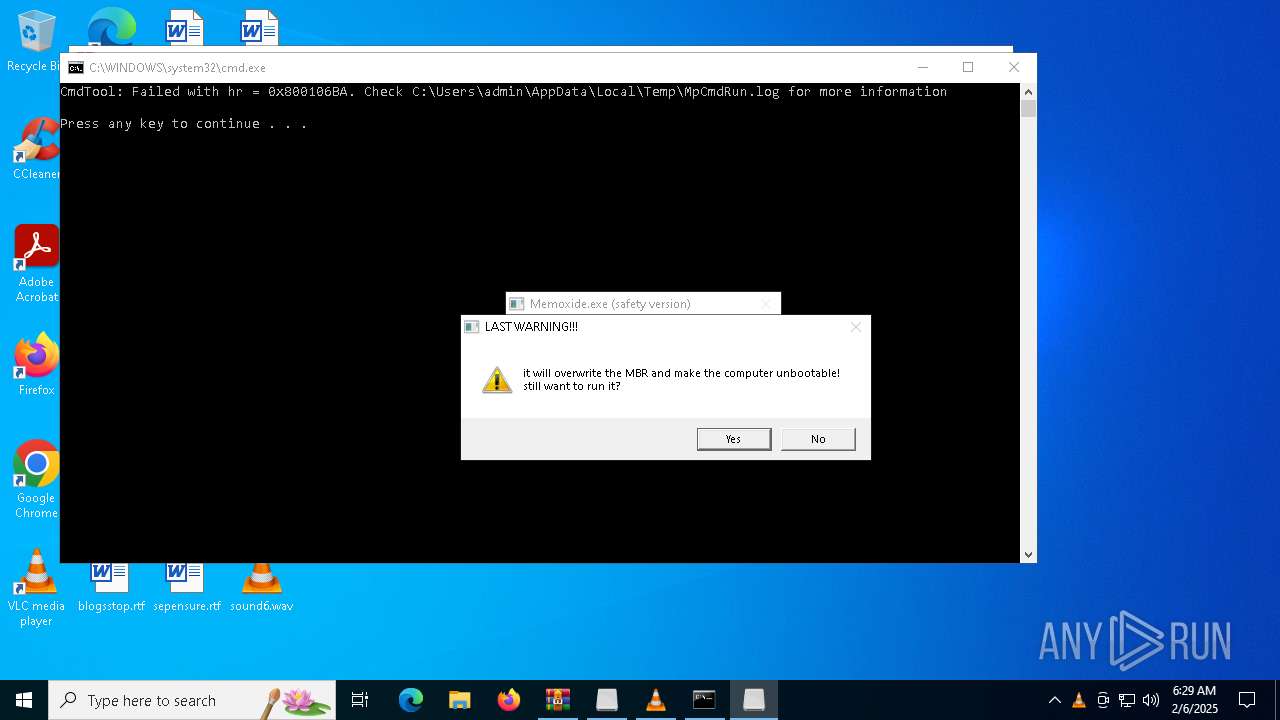
Task: Click the cmd.exe window title icon
Action: coord(76,68)
